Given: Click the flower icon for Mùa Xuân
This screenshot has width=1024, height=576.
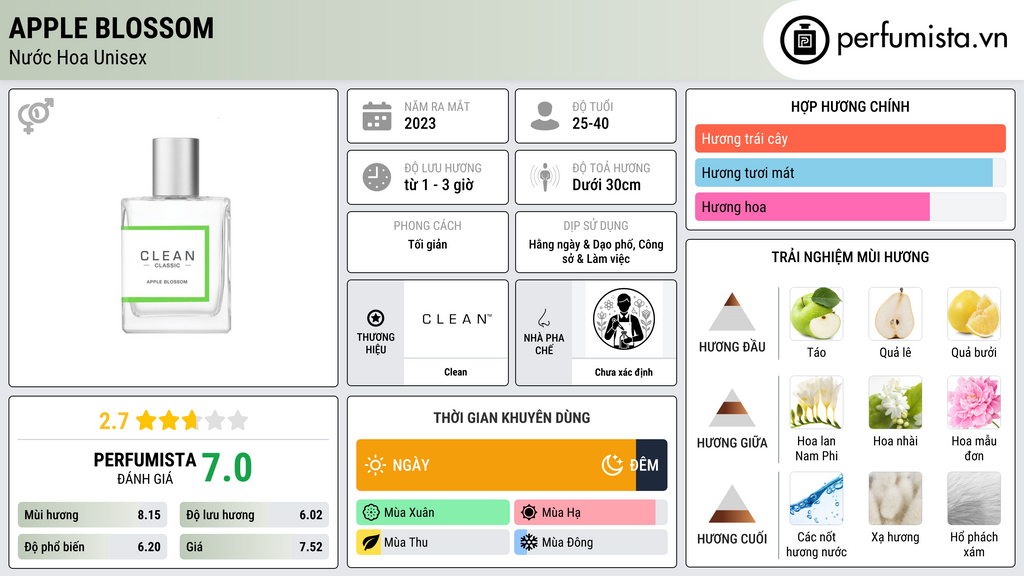Looking at the screenshot, I should point(371,513).
